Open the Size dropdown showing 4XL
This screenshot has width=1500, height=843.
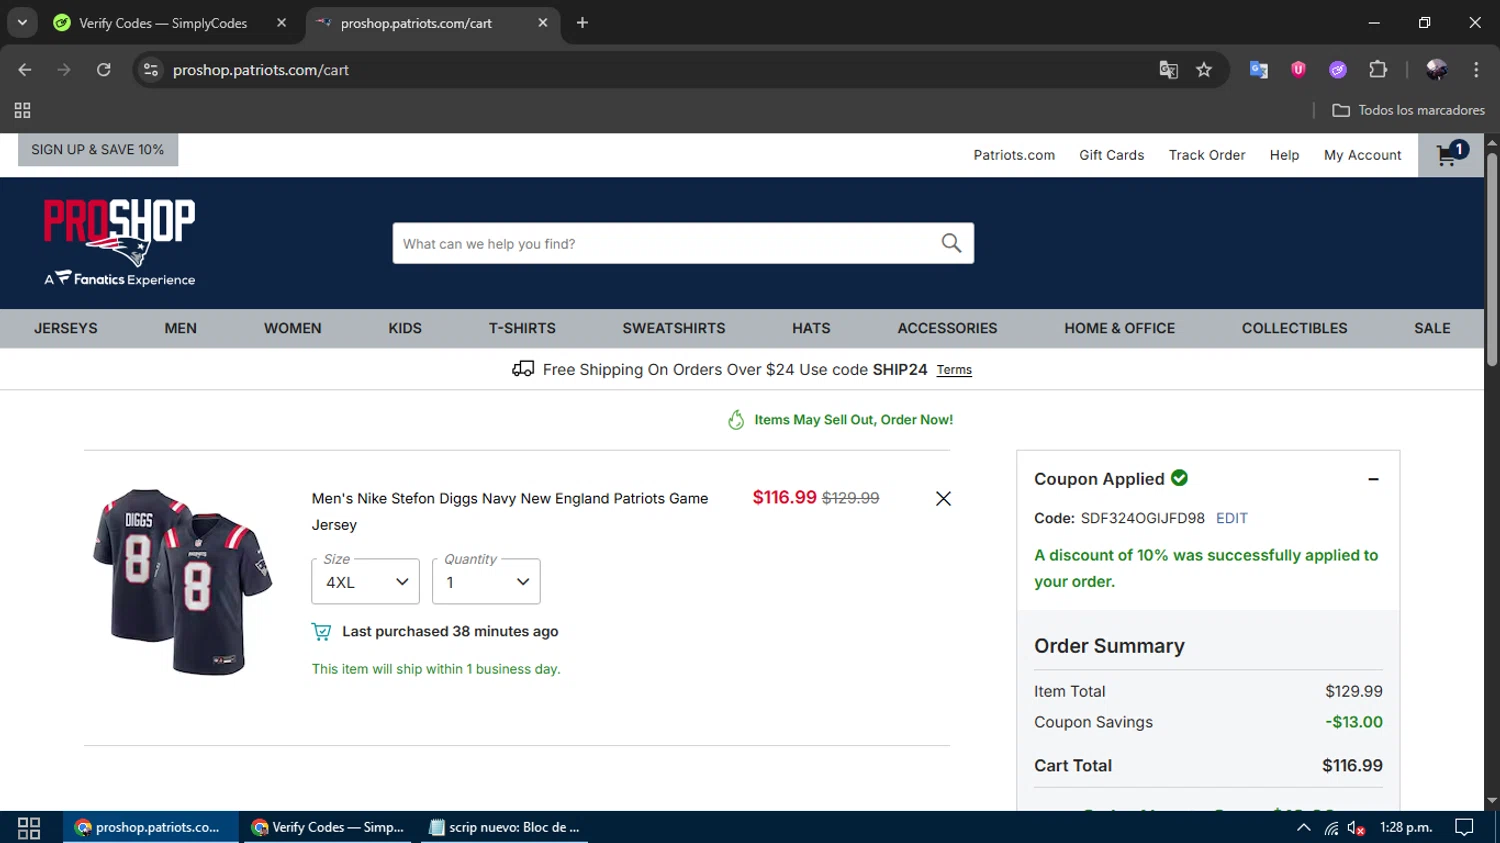[365, 581]
